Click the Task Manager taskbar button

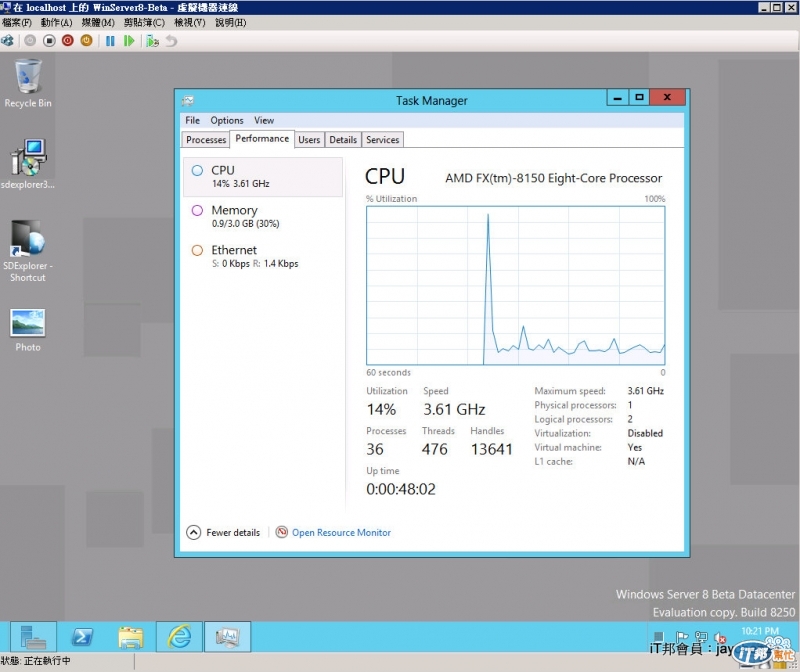click(228, 637)
